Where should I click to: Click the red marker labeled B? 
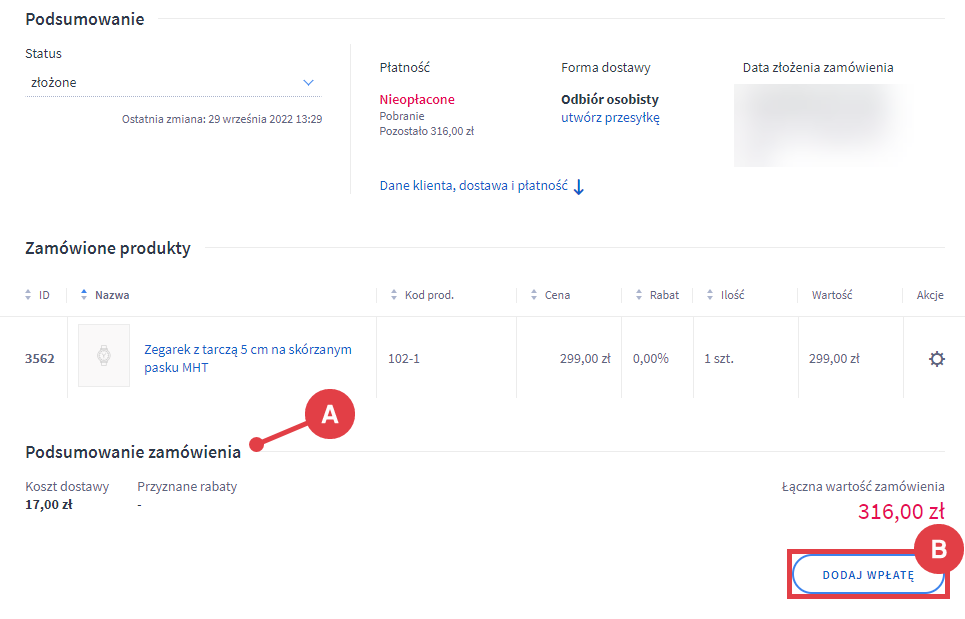click(x=938, y=549)
